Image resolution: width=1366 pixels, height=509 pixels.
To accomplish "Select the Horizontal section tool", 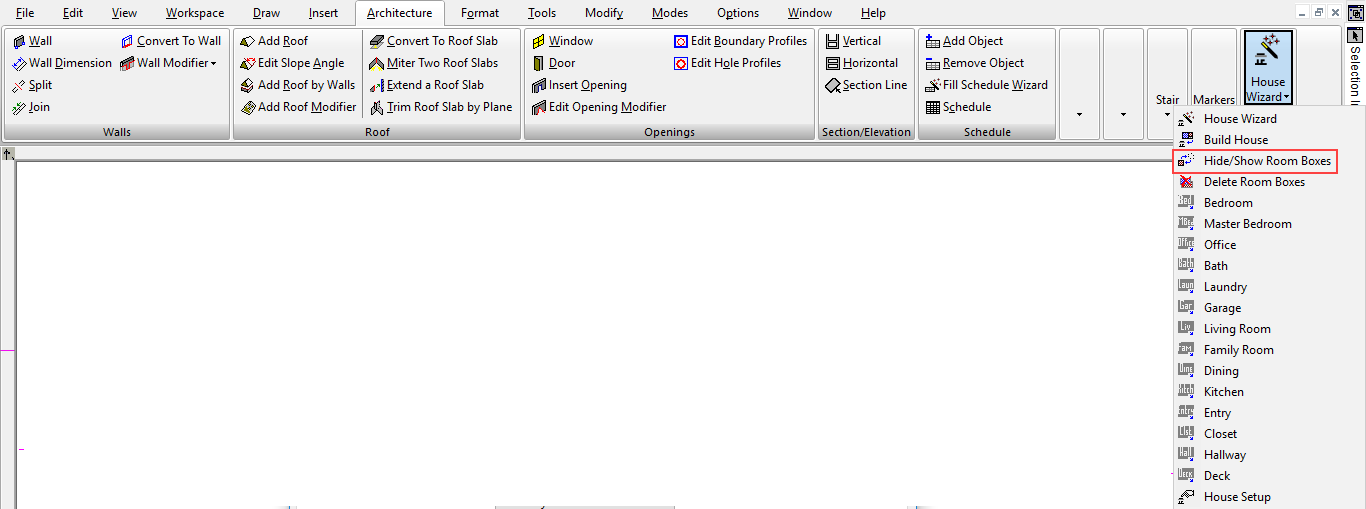I will (862, 63).
